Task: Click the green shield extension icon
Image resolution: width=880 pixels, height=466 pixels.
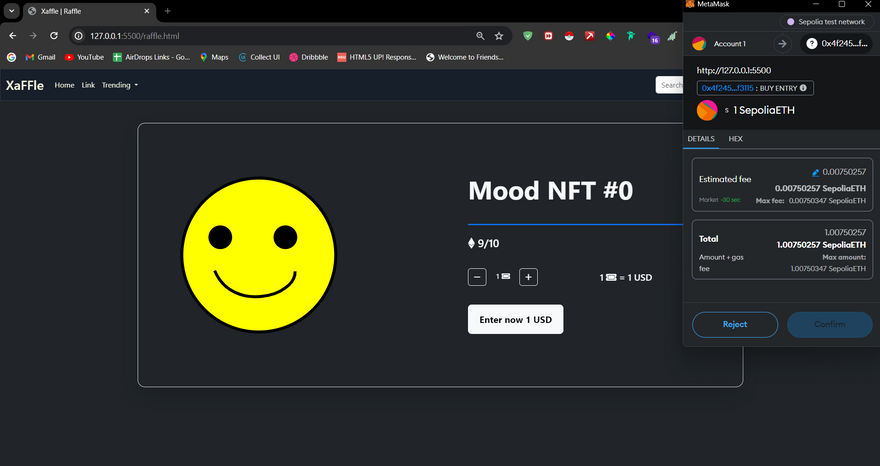Action: [527, 36]
